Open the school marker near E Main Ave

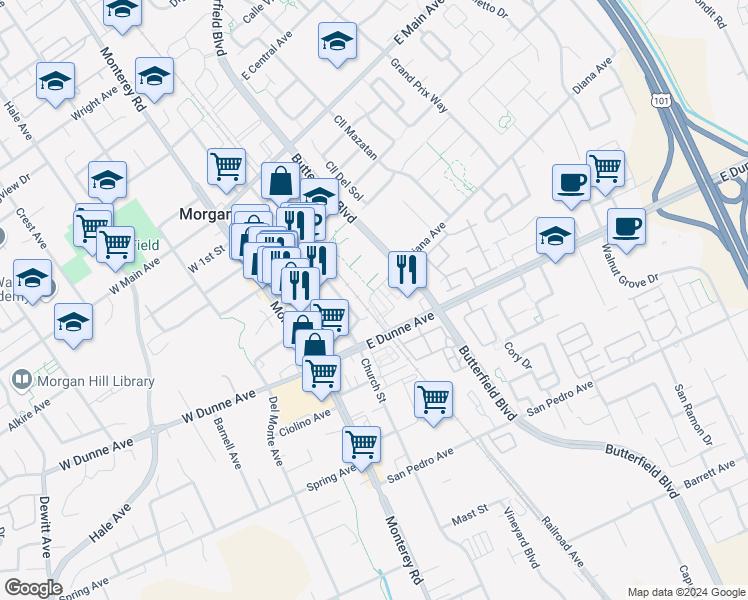(x=337, y=43)
